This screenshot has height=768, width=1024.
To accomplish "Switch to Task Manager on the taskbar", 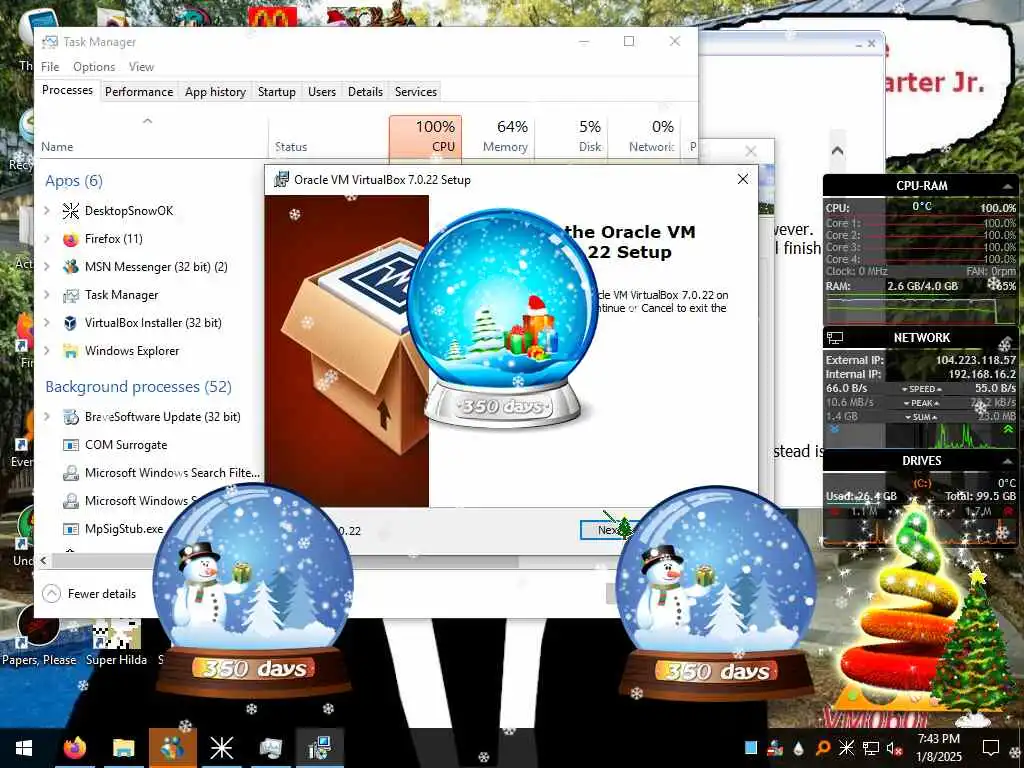I will click(270, 748).
